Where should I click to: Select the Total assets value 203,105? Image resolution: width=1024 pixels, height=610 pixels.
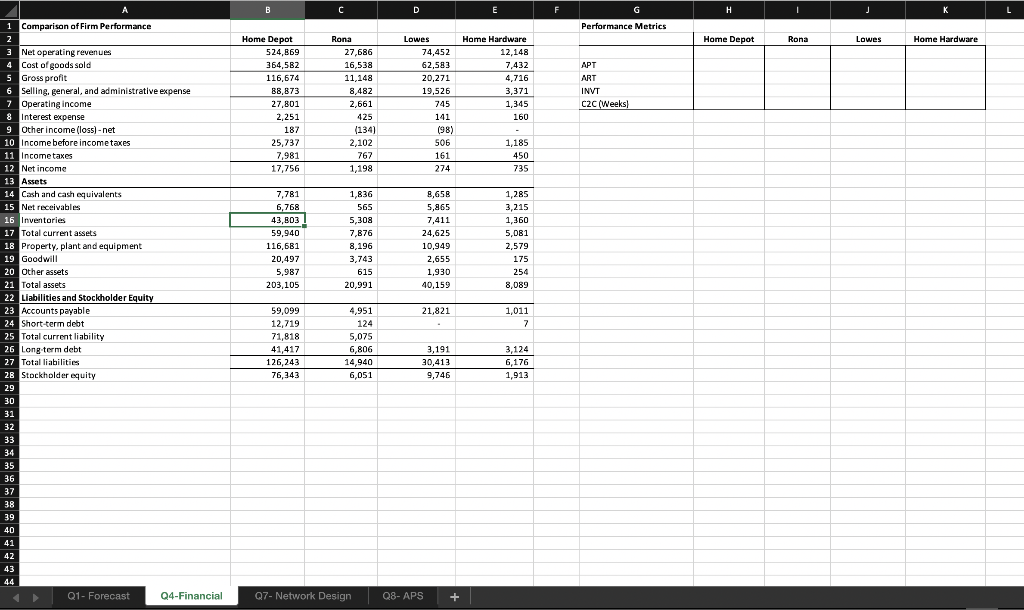tap(267, 285)
